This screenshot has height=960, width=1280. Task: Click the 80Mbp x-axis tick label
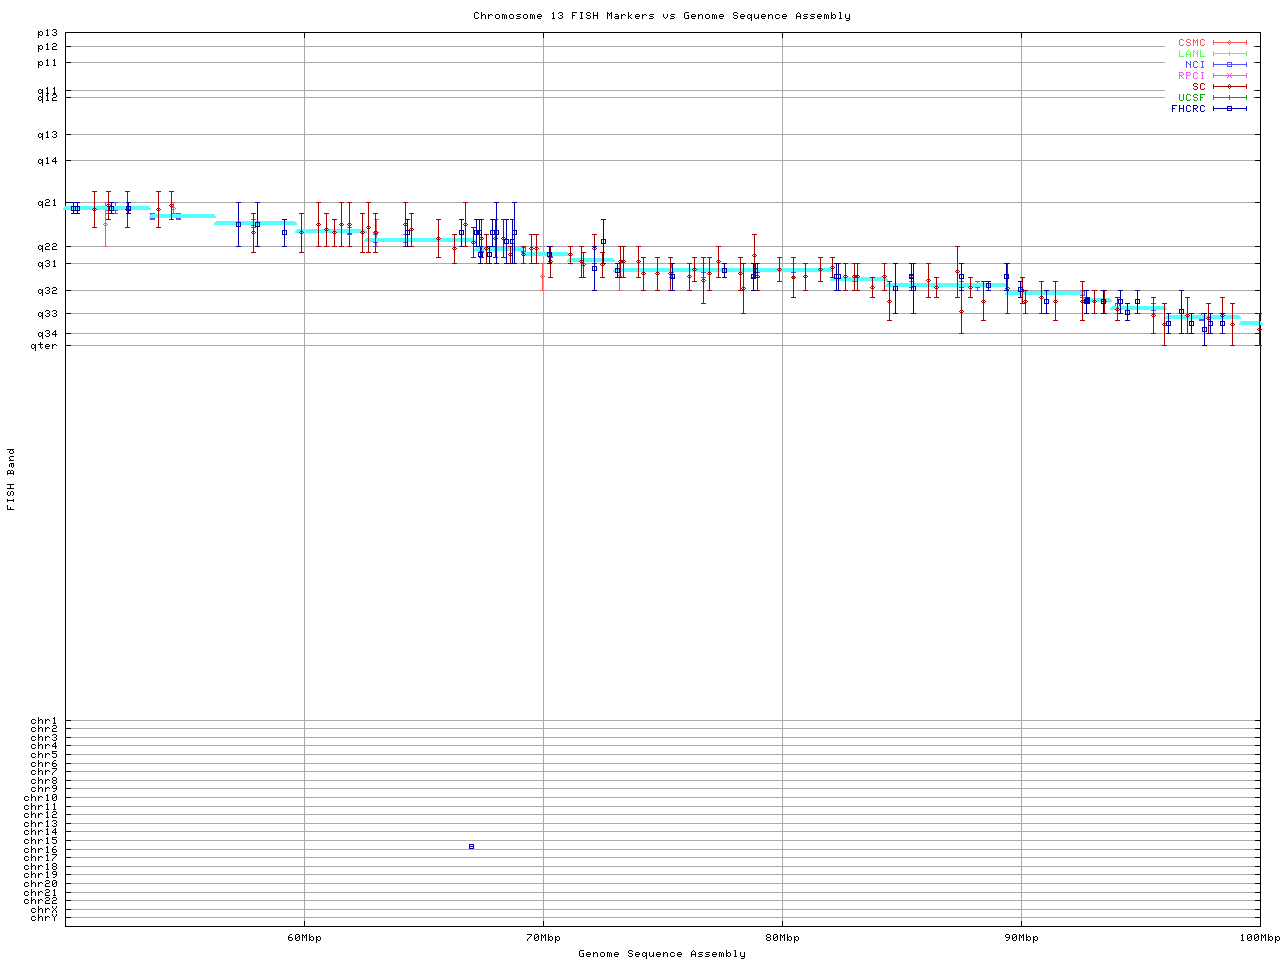pyautogui.click(x=782, y=938)
